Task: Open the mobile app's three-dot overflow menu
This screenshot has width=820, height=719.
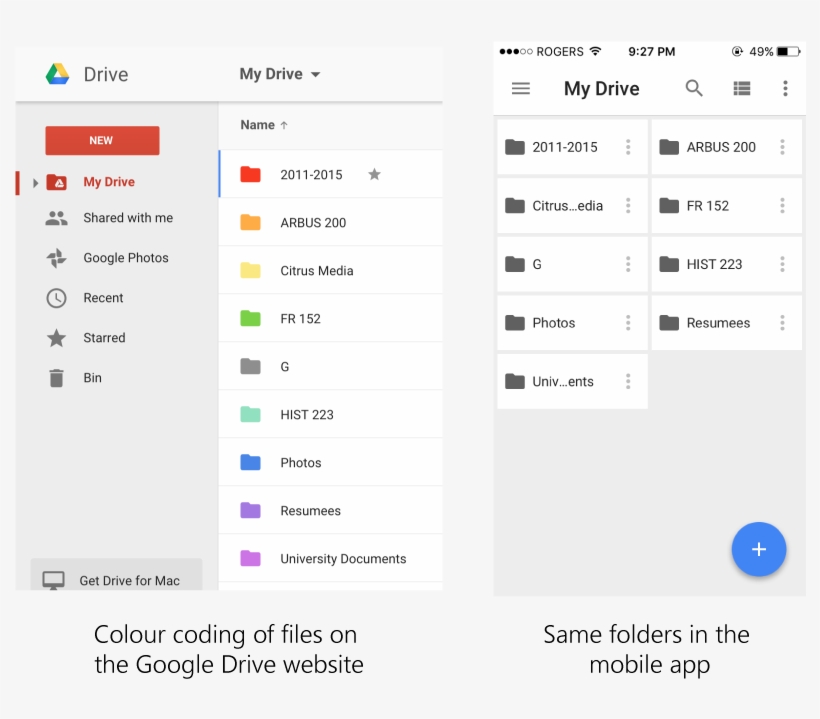Action: click(786, 88)
